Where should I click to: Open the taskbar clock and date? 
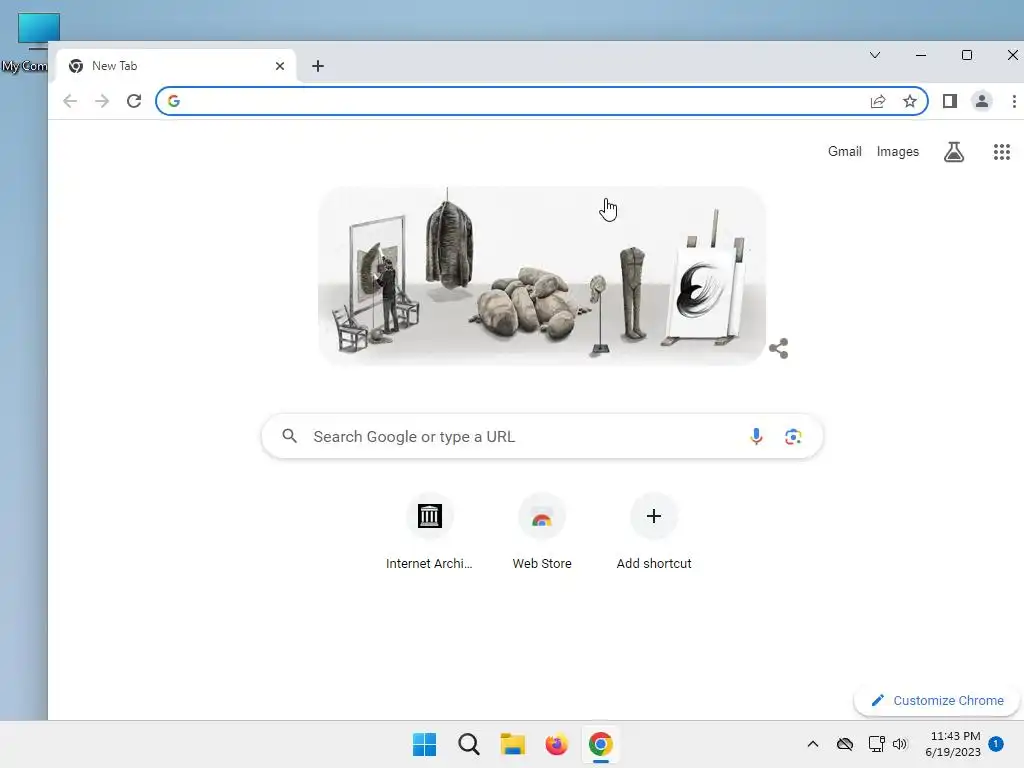tap(953, 744)
